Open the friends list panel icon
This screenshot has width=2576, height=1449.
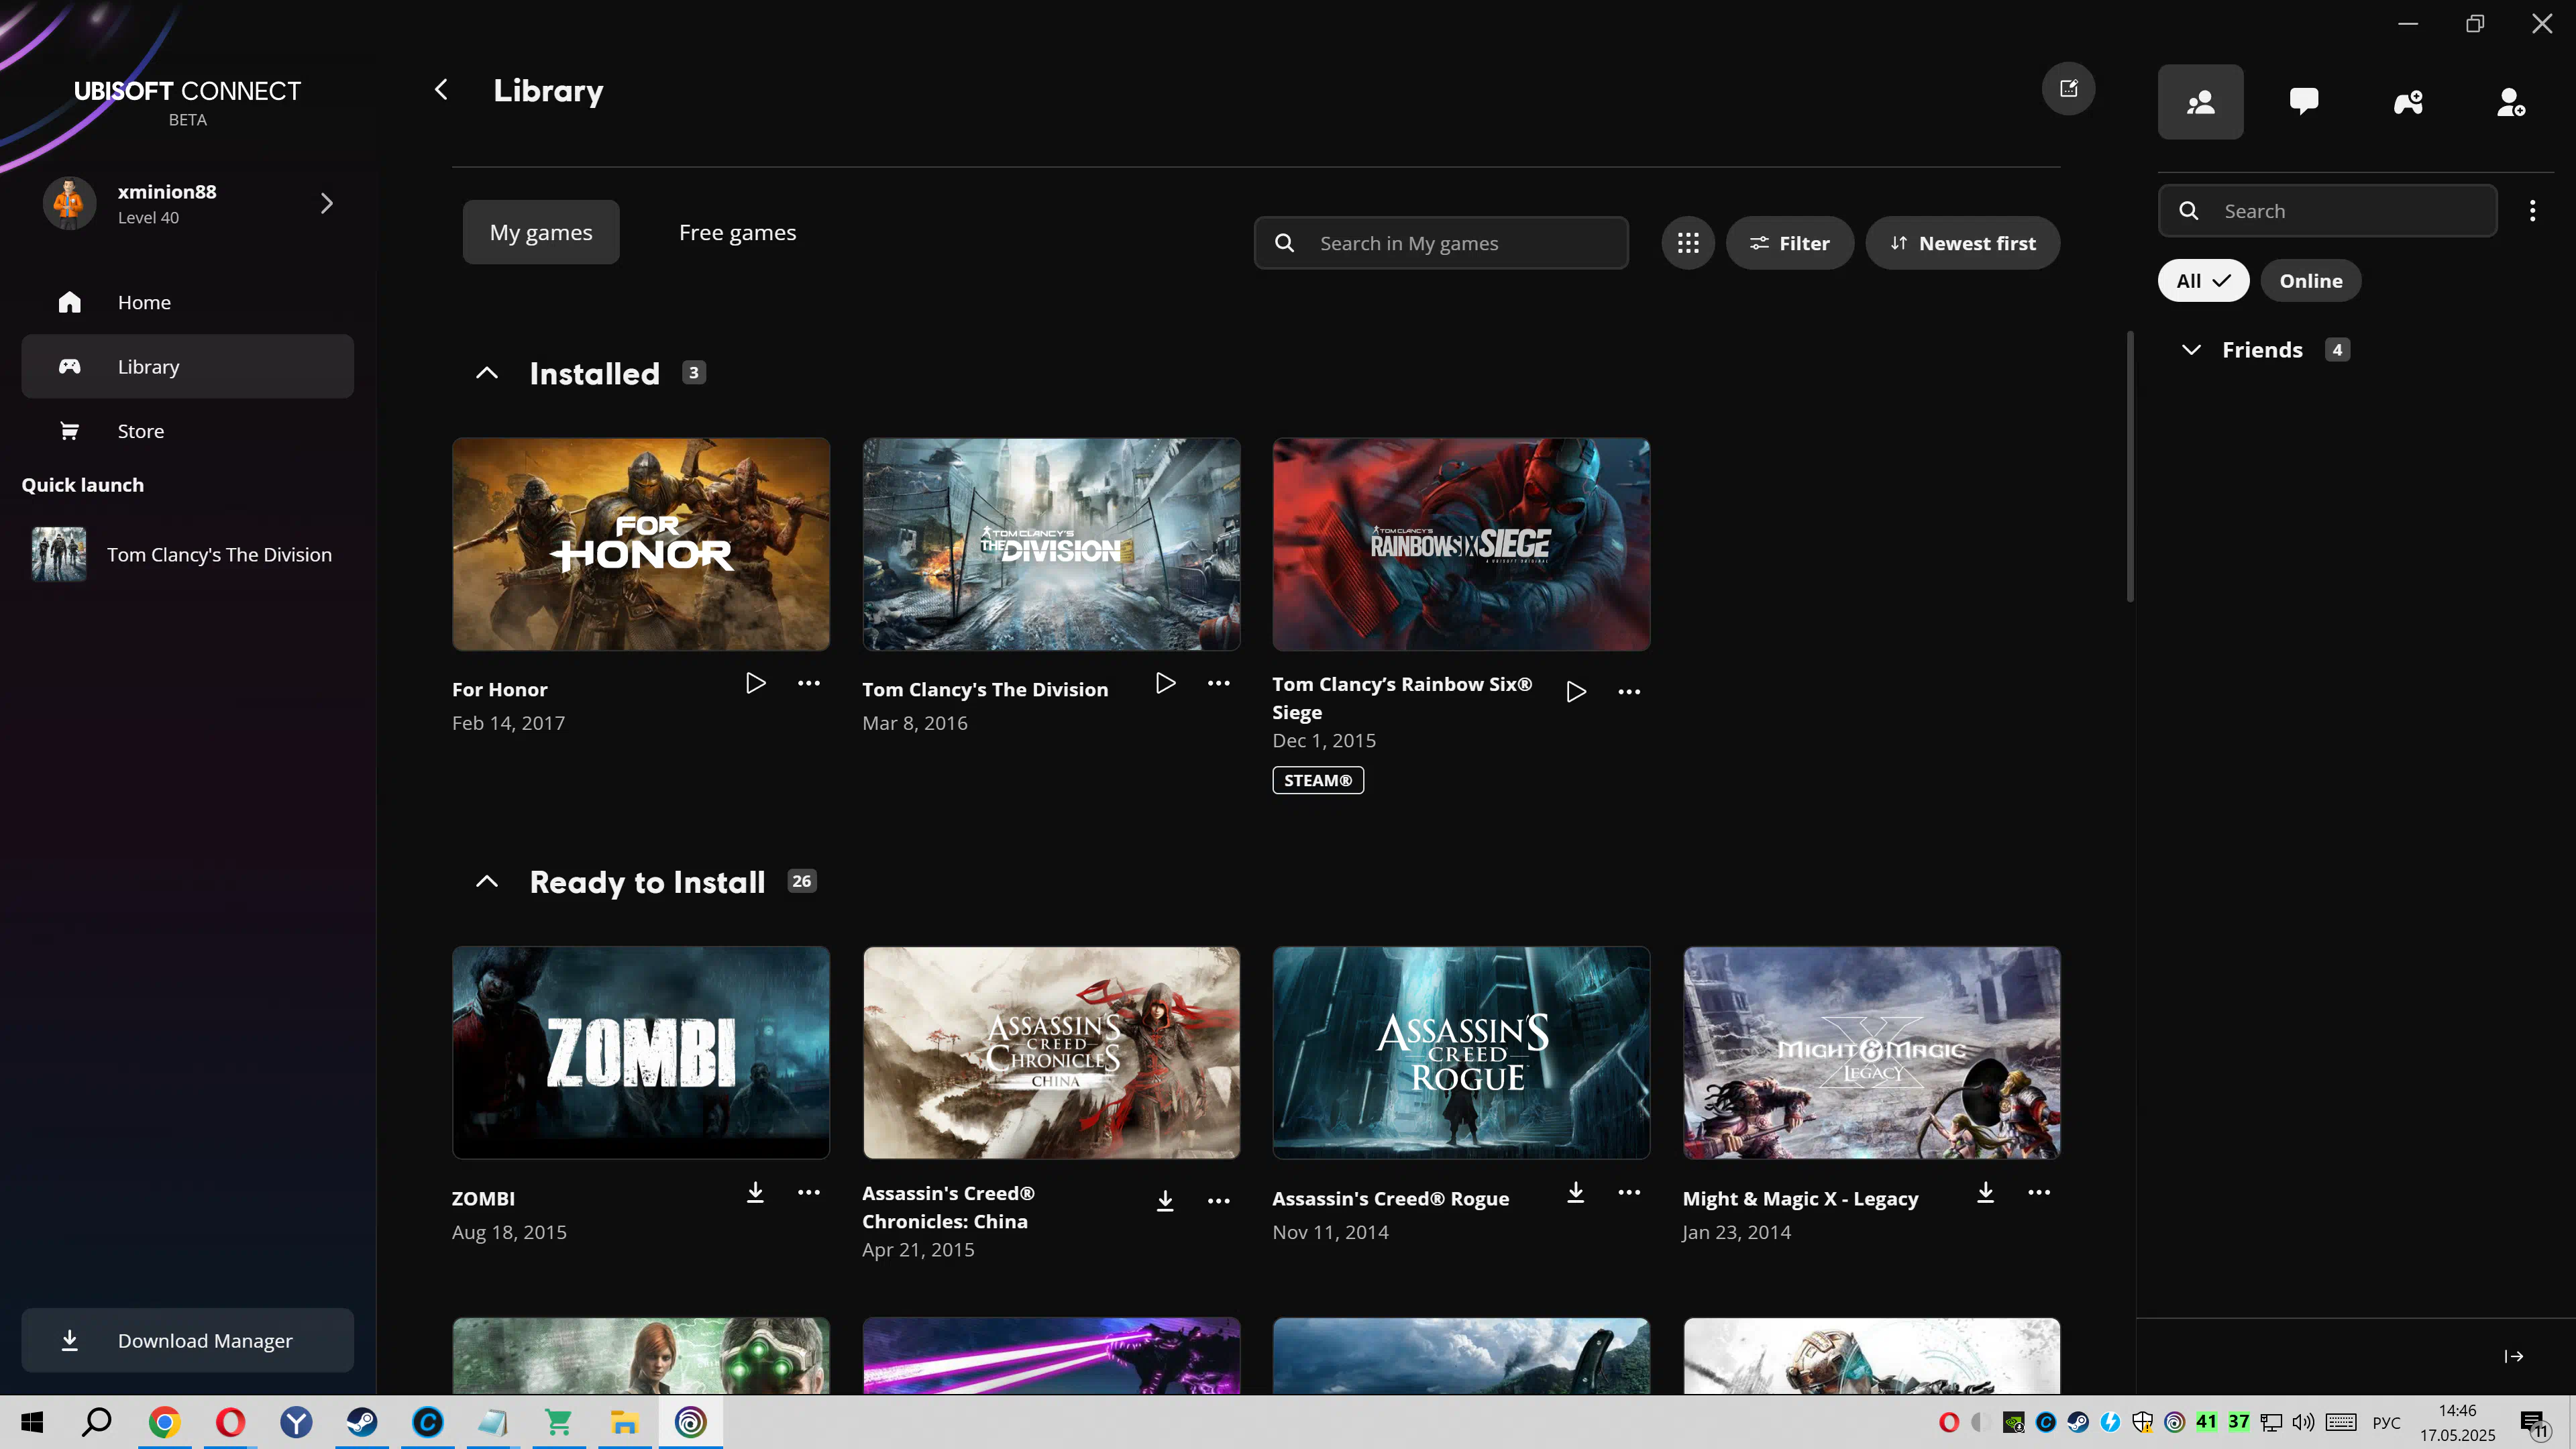point(2200,102)
